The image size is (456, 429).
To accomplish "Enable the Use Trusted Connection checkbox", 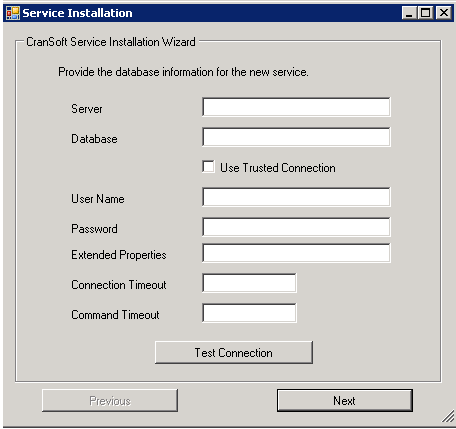I will 209,167.
